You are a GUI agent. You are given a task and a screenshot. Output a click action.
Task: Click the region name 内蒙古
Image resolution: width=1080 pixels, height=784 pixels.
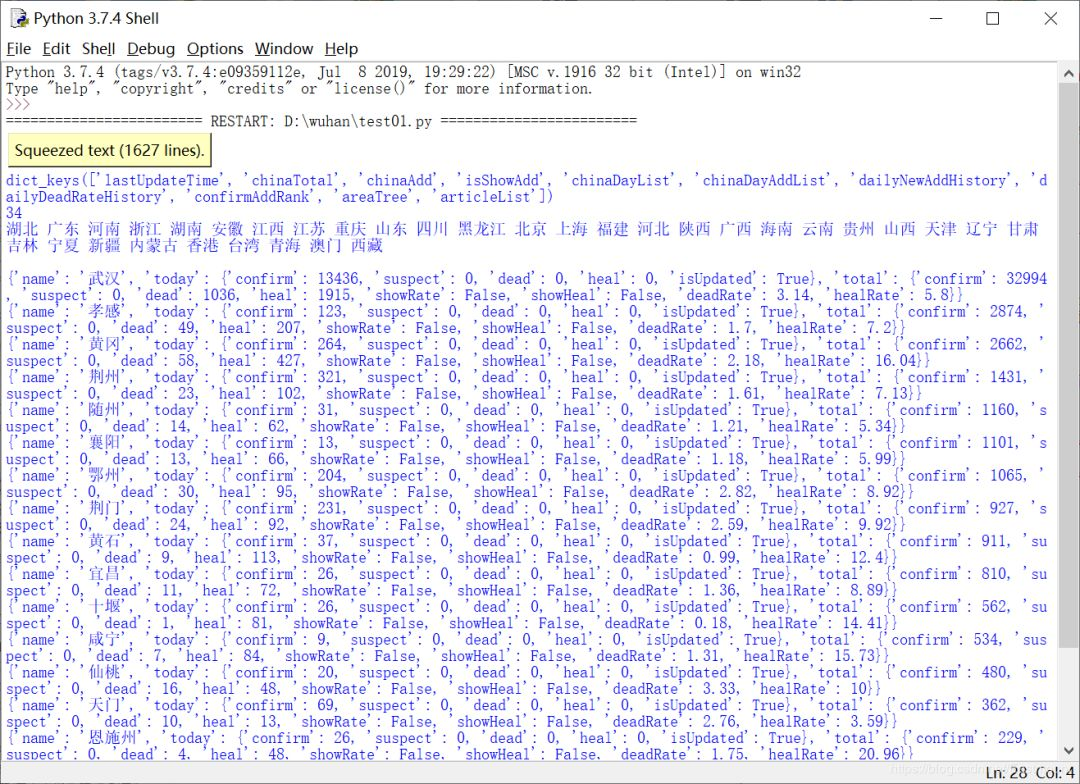coord(154,246)
